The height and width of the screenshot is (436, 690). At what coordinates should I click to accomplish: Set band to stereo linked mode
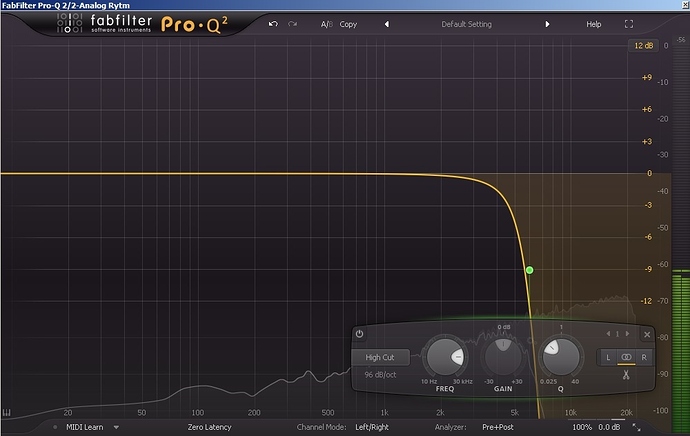coord(626,357)
